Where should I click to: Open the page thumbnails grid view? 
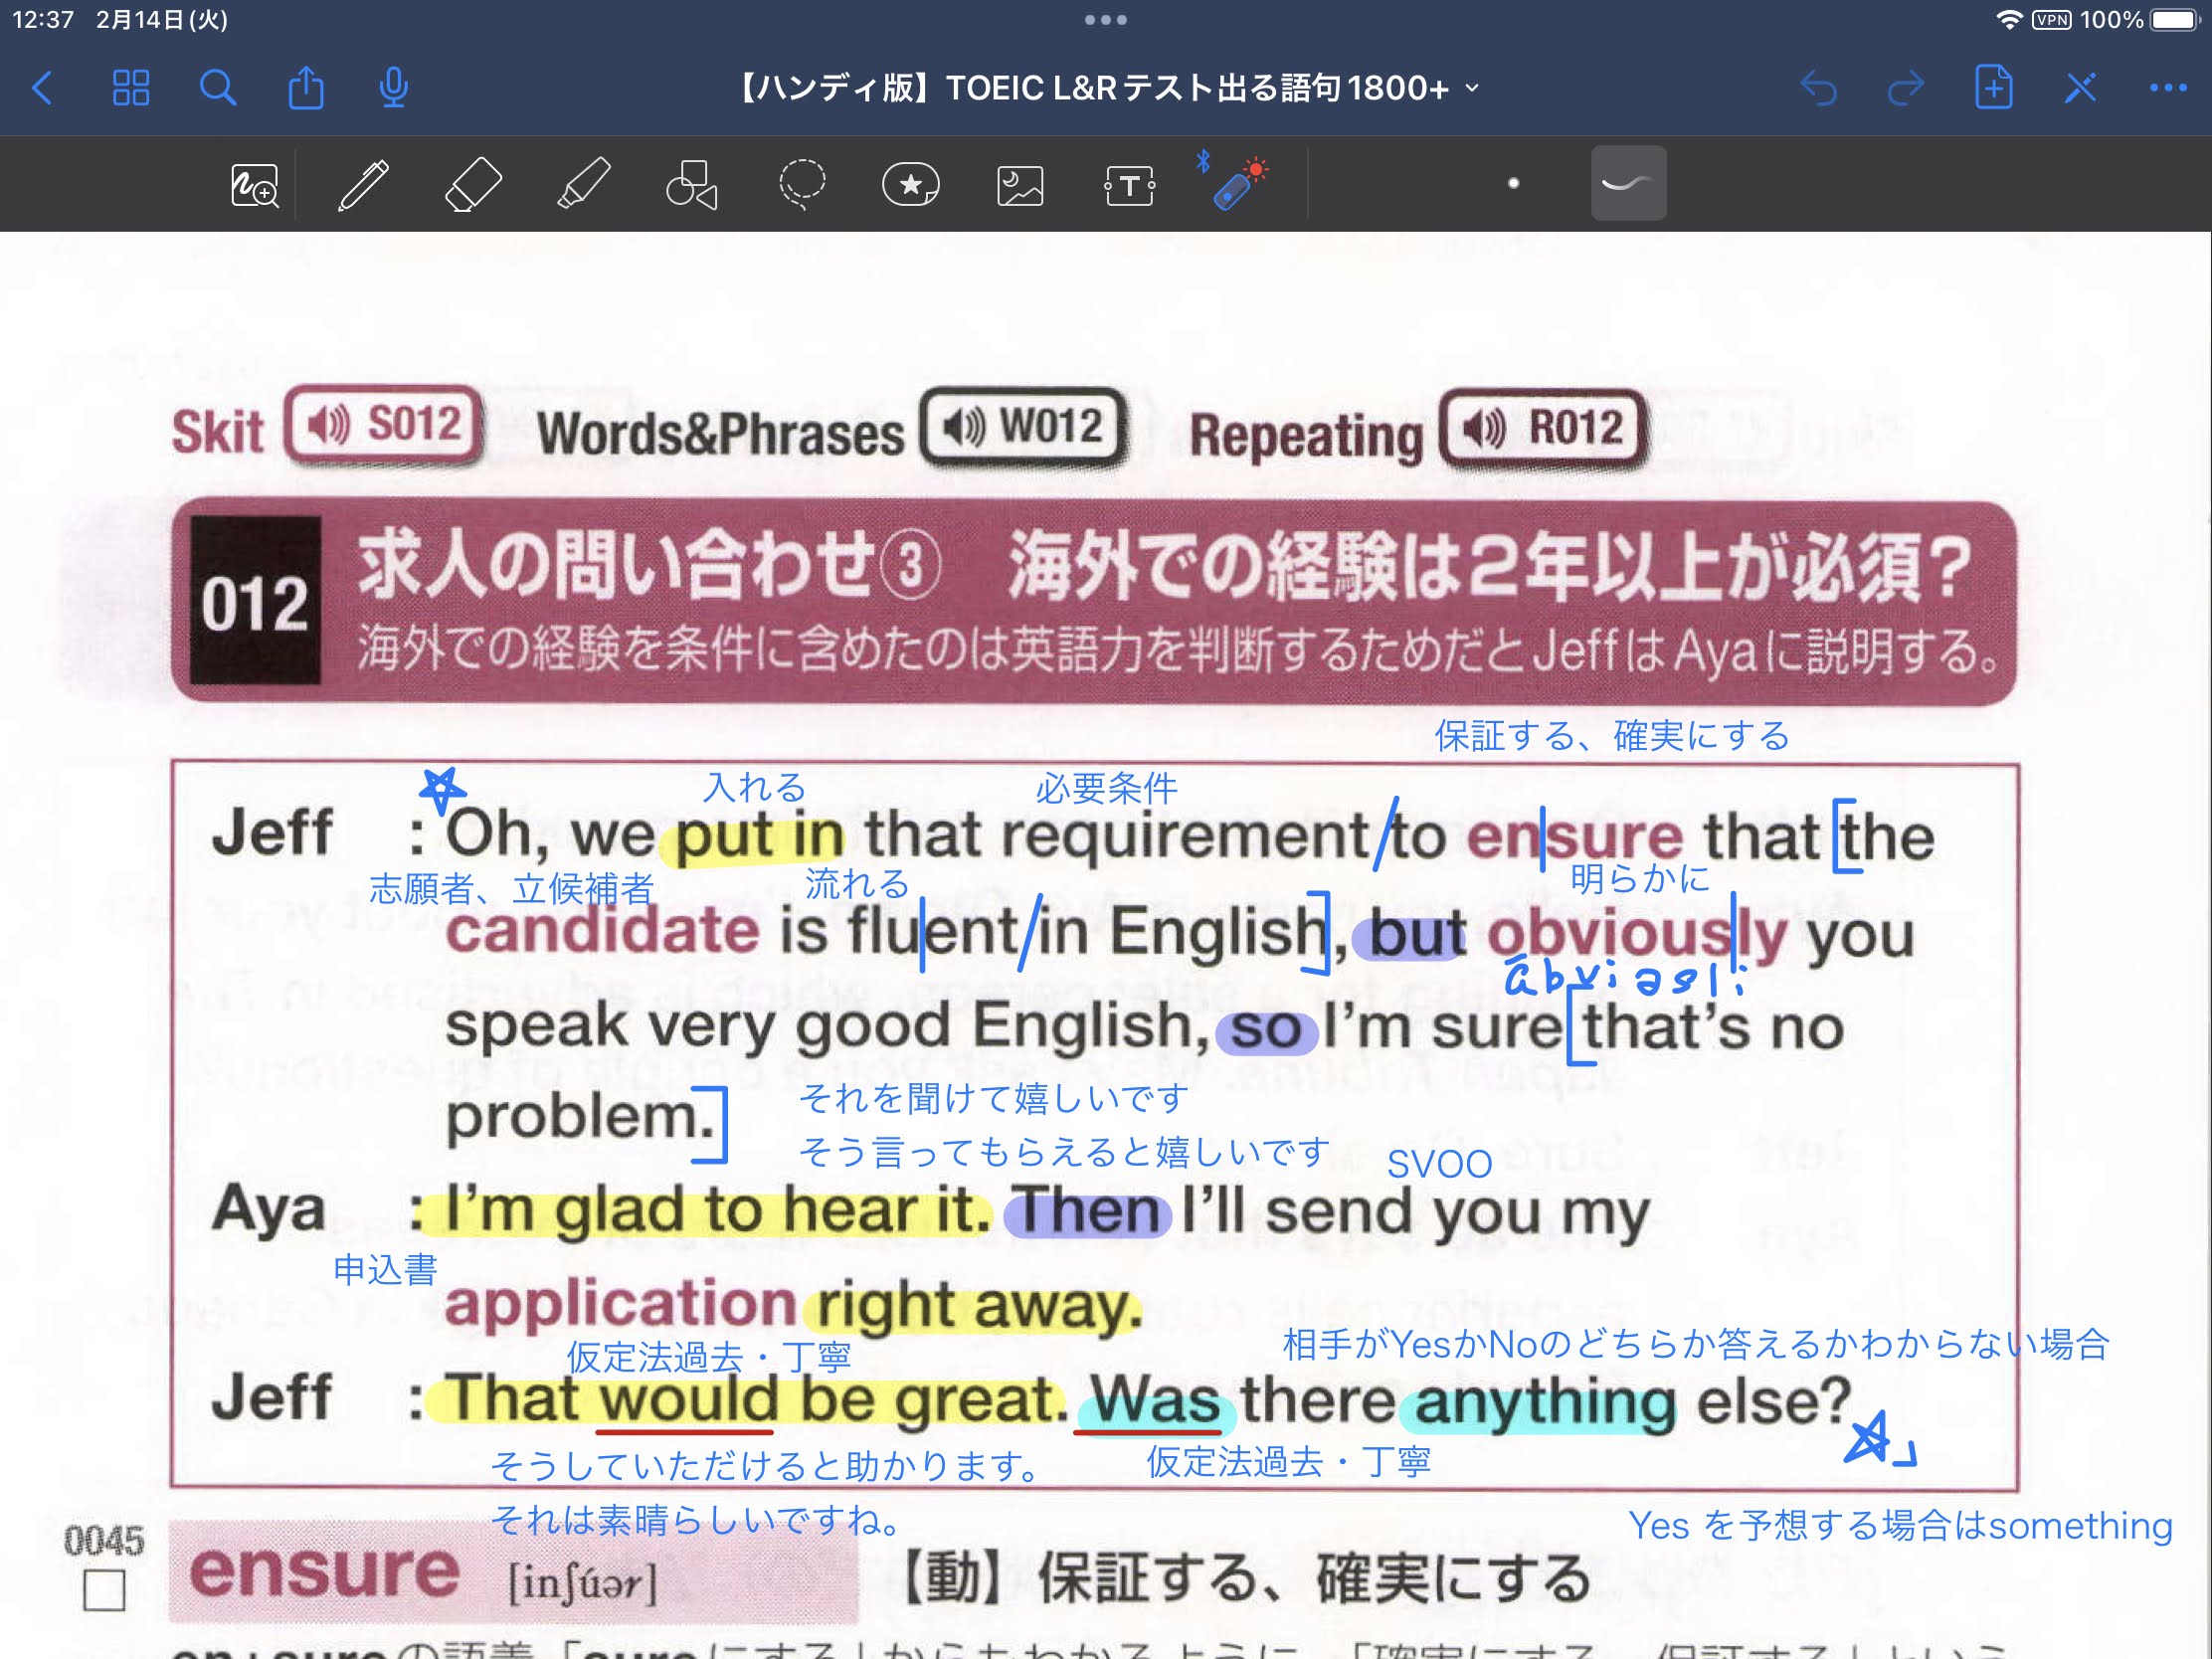[131, 88]
